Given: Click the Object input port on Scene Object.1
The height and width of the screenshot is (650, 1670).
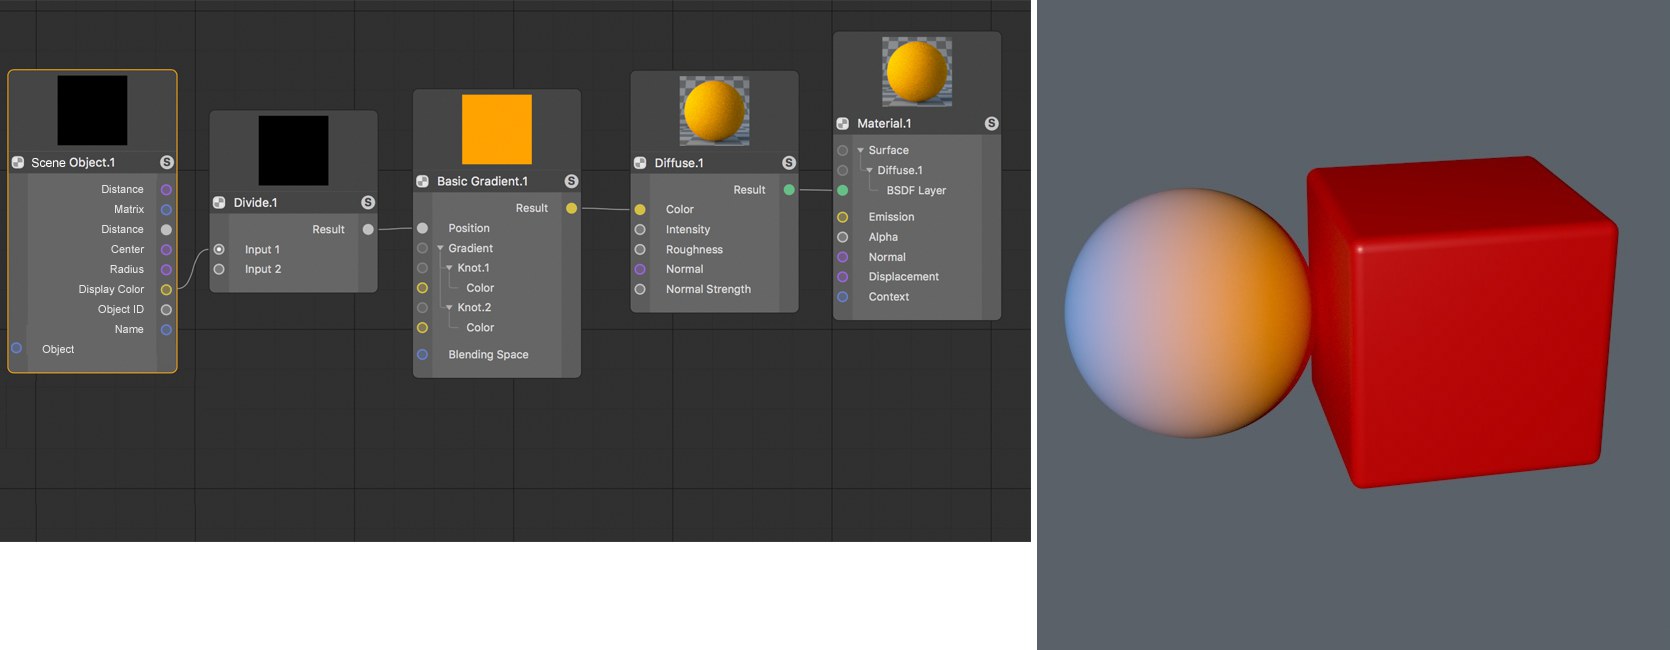Looking at the screenshot, I should 17,348.
